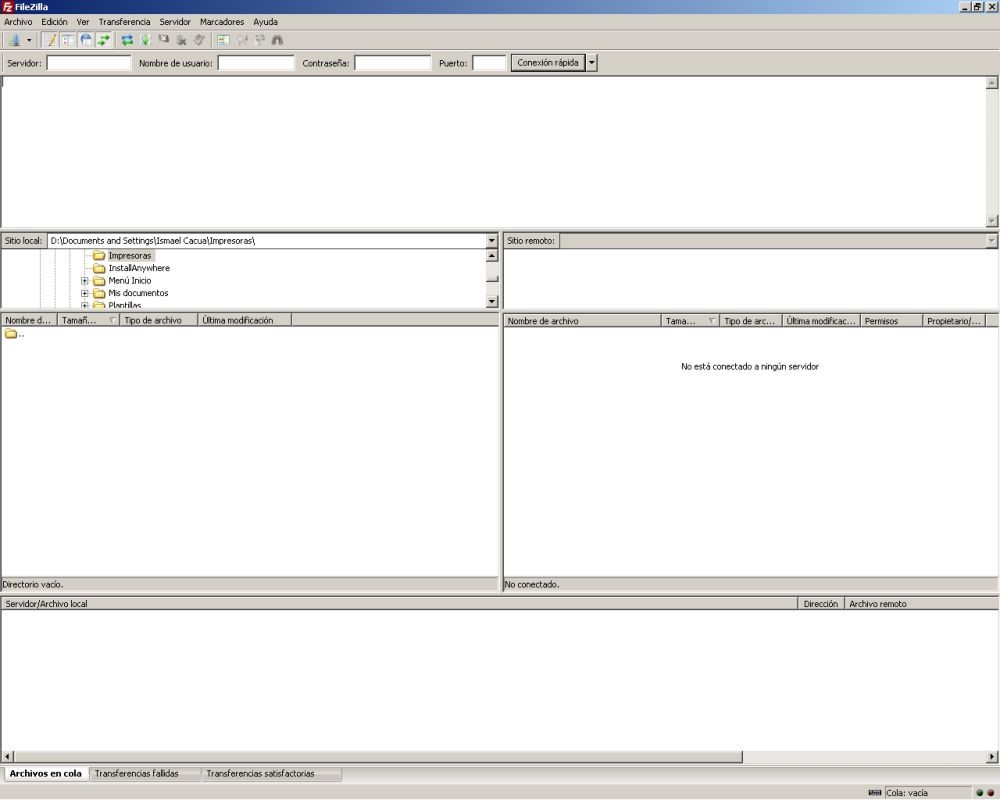1000x800 pixels.
Task: Select the InstallAnywhere folder in tree
Action: (139, 268)
